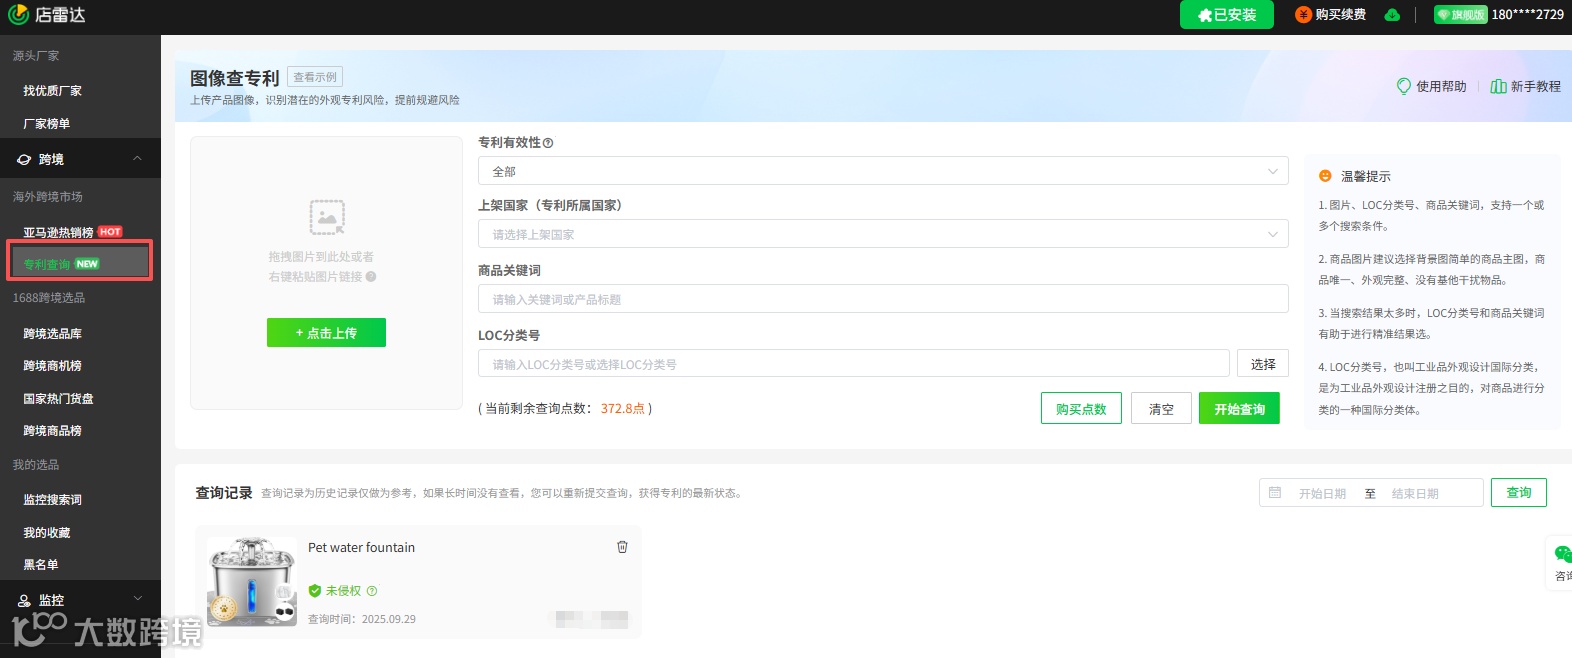Delete the Pet water fountain record

622,547
